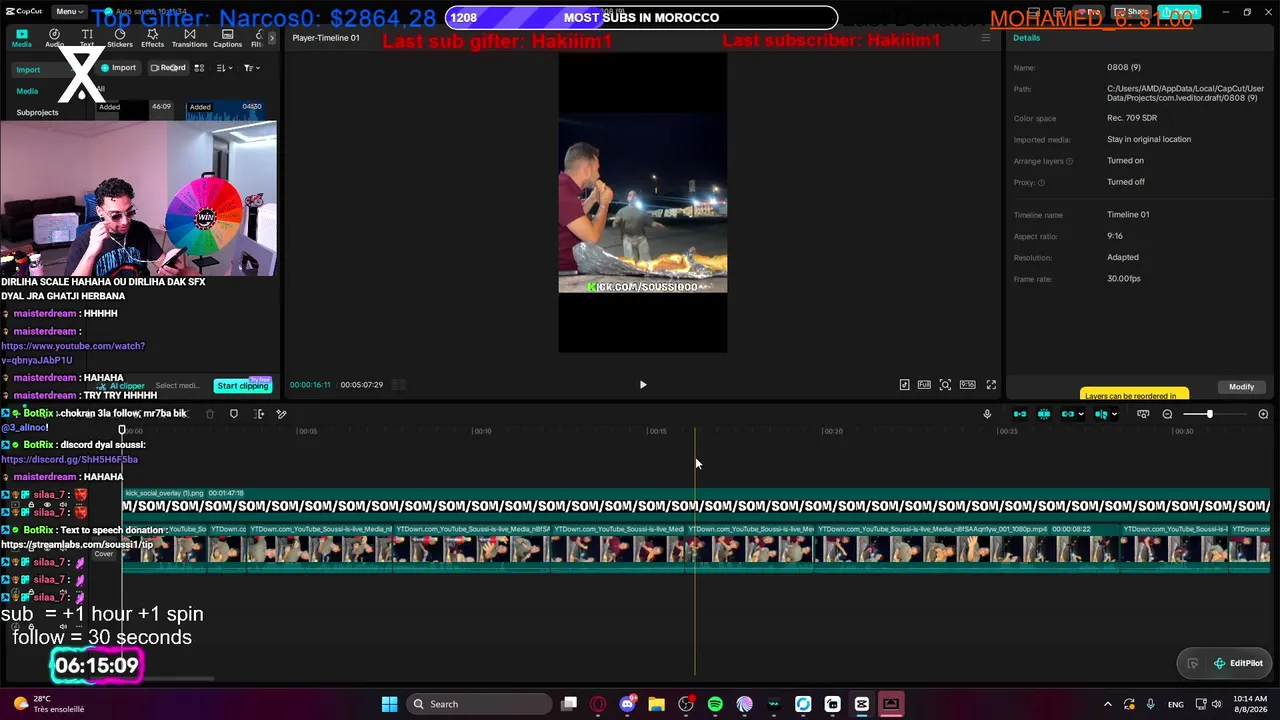Open File Explorer from the taskbar
Viewport: 1280px width, 720px height.
[656, 704]
